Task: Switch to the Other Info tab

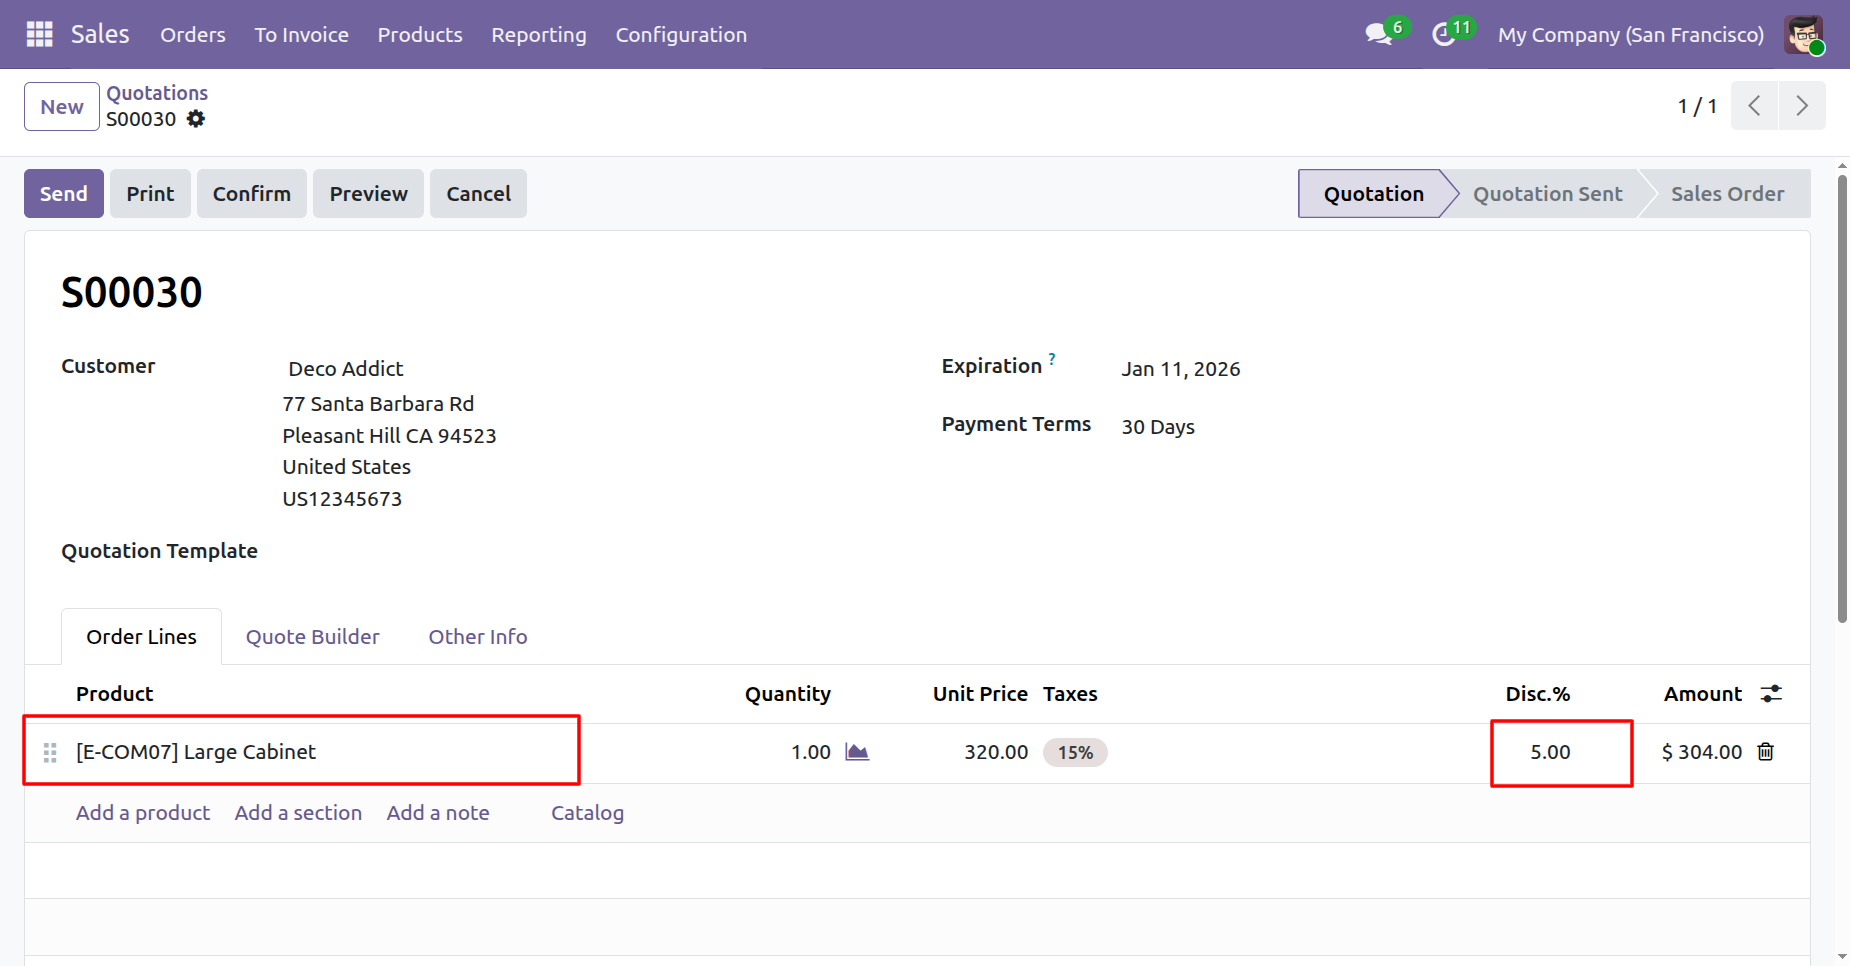Action: (x=477, y=637)
